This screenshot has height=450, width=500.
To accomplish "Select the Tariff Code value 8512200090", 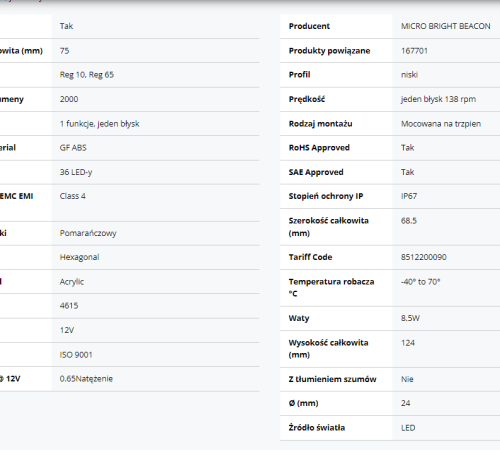I will pyautogui.click(x=424, y=257).
